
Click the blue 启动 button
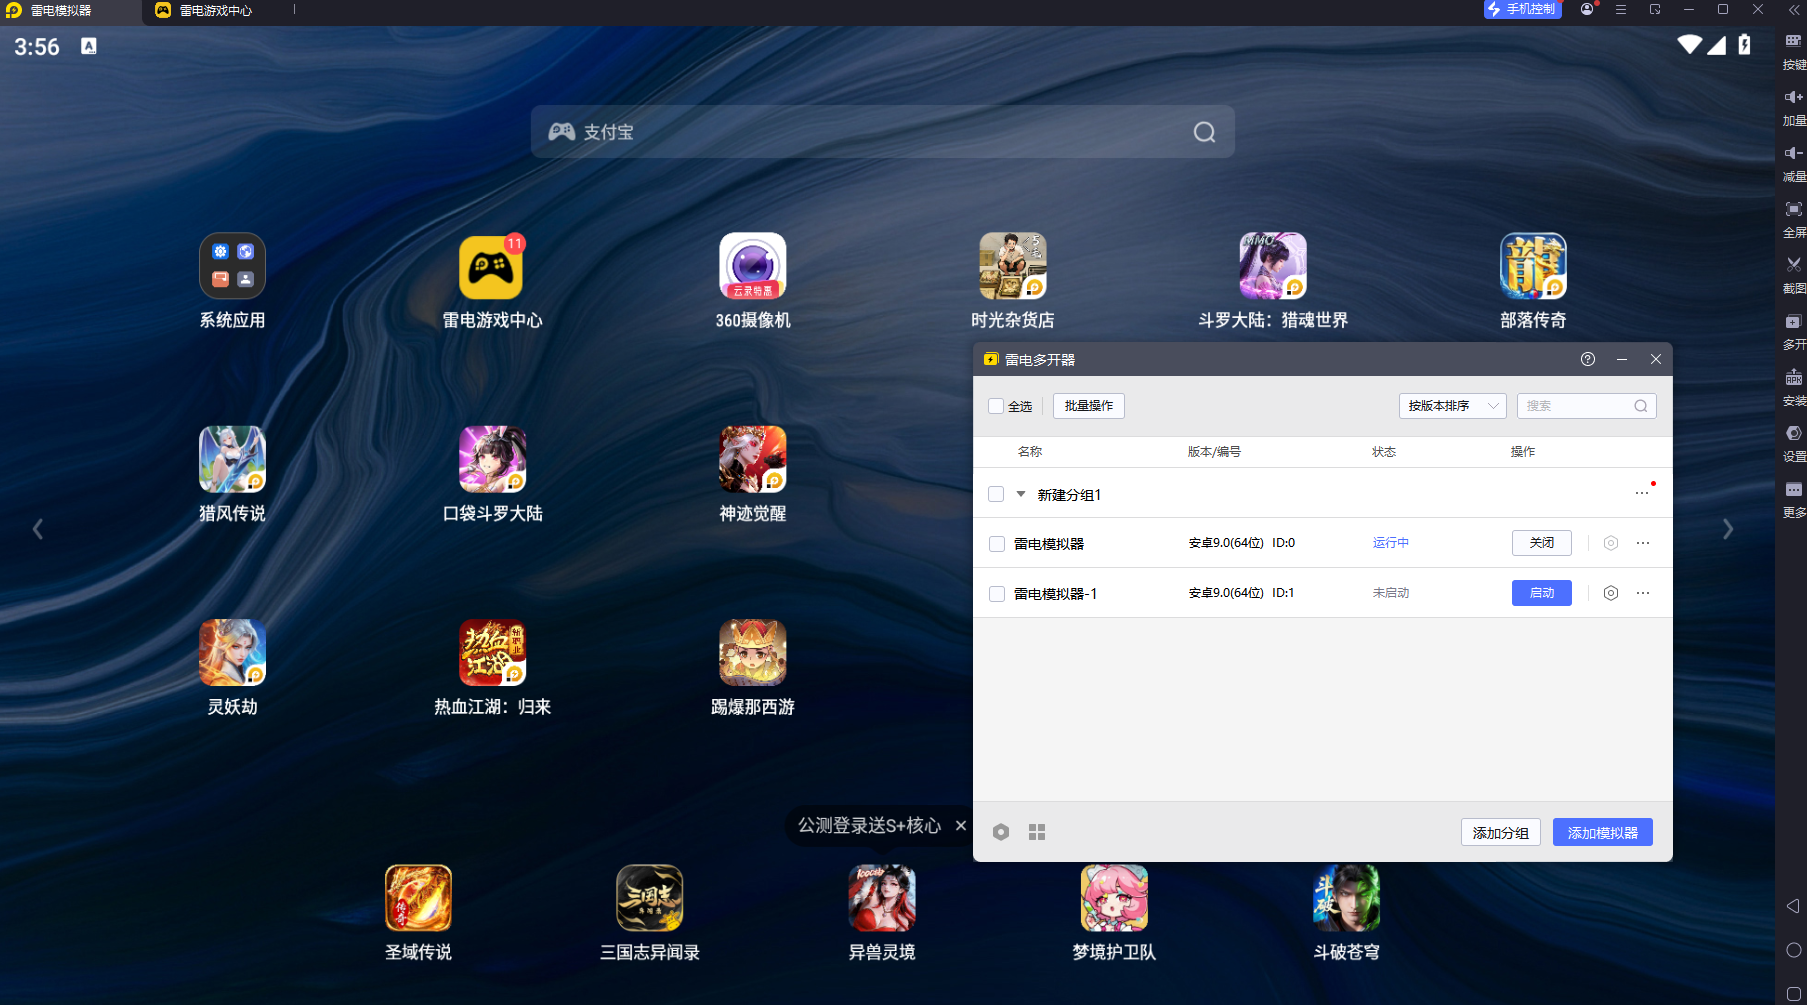[x=1541, y=593]
